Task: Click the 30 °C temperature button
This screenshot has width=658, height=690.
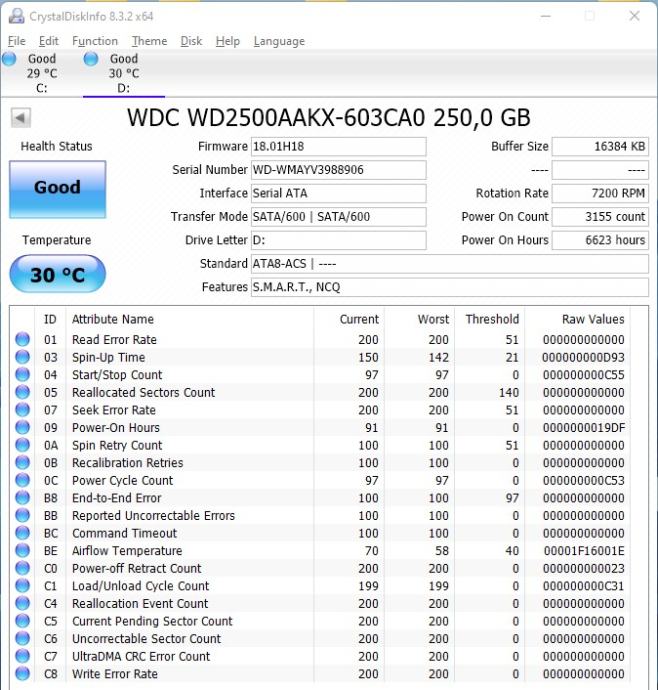Action: 58,274
